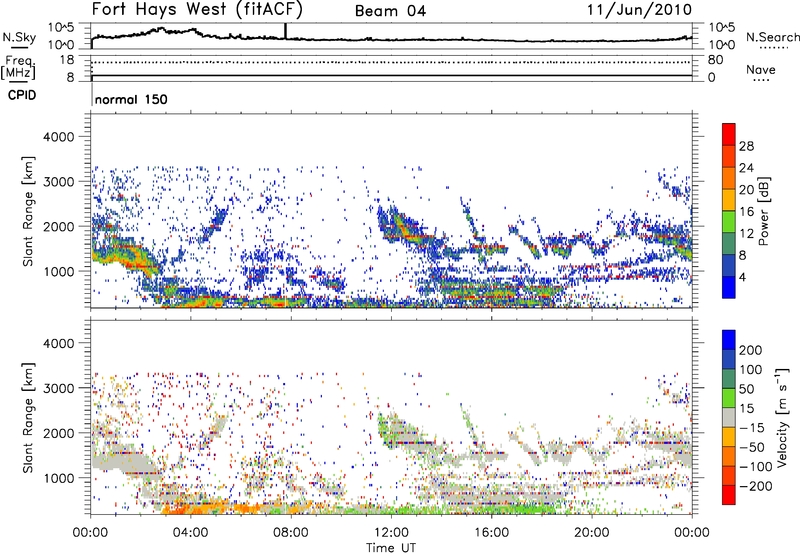
Task: Click the Velocity panel 'Slant Range [km]' label
Action: click(x=29, y=417)
